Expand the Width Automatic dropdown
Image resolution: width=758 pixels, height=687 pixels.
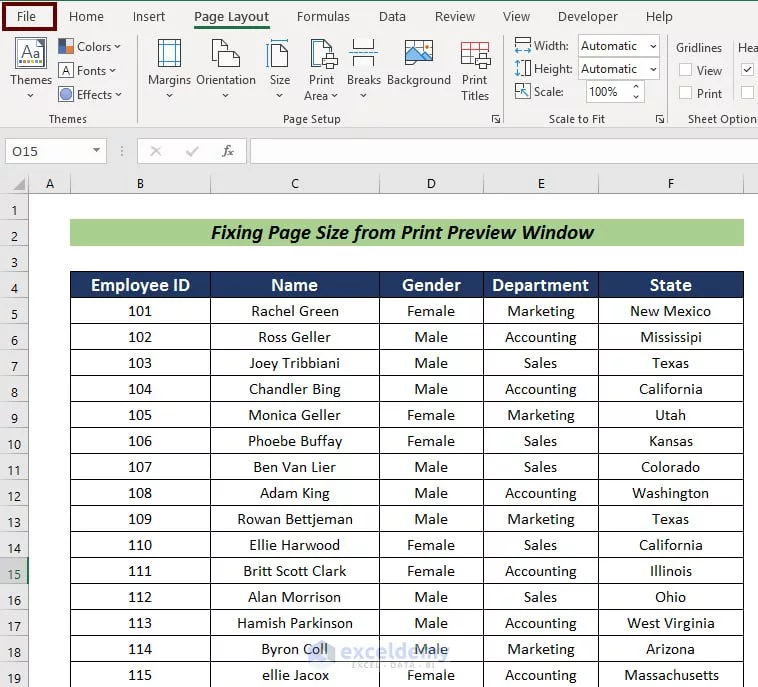click(652, 46)
